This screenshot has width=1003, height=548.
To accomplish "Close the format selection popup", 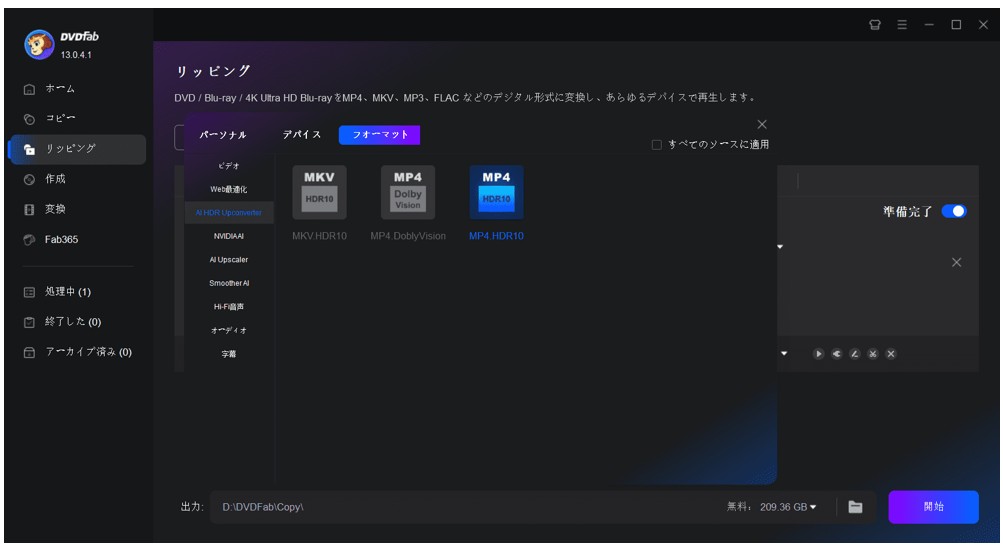I will coord(762,124).
